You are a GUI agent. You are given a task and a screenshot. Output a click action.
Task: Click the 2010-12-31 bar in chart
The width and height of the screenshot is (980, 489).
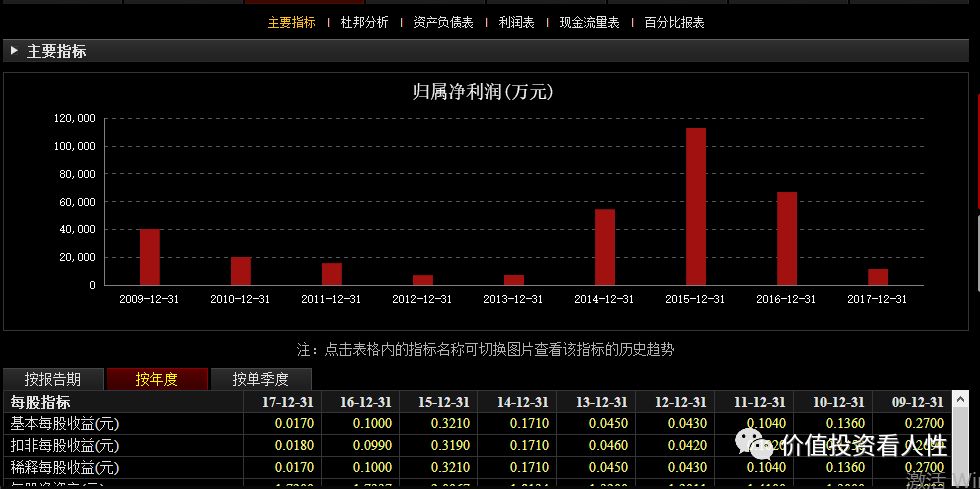241,271
